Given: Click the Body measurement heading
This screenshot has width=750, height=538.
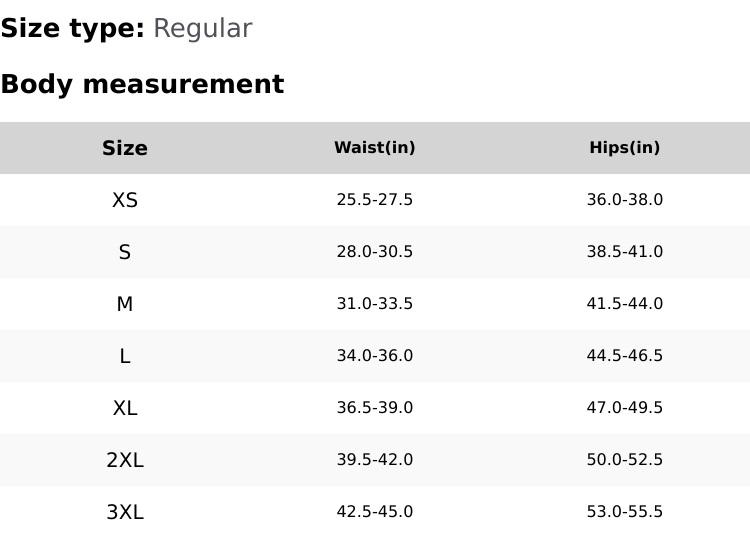Looking at the screenshot, I should 142,84.
